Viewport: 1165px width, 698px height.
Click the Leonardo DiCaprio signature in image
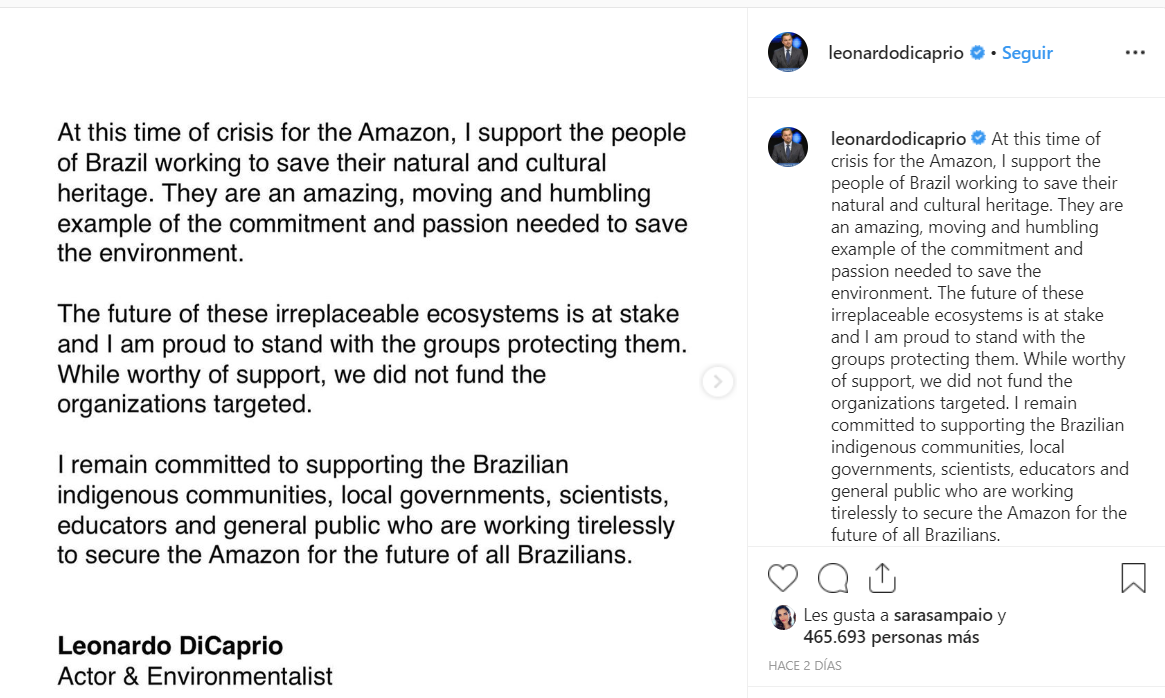pyautogui.click(x=170, y=646)
